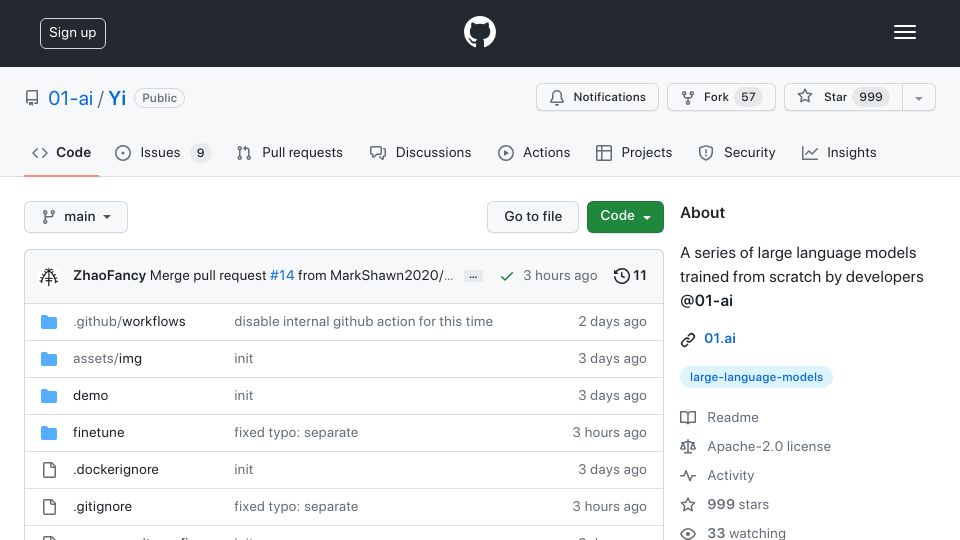This screenshot has width=960, height=540.
Task: Open the Yi repository link
Action: click(x=117, y=98)
